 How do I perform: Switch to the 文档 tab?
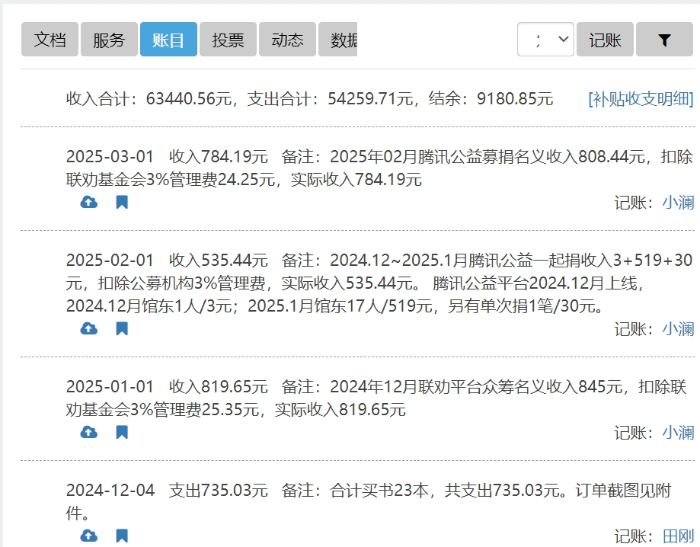50,40
